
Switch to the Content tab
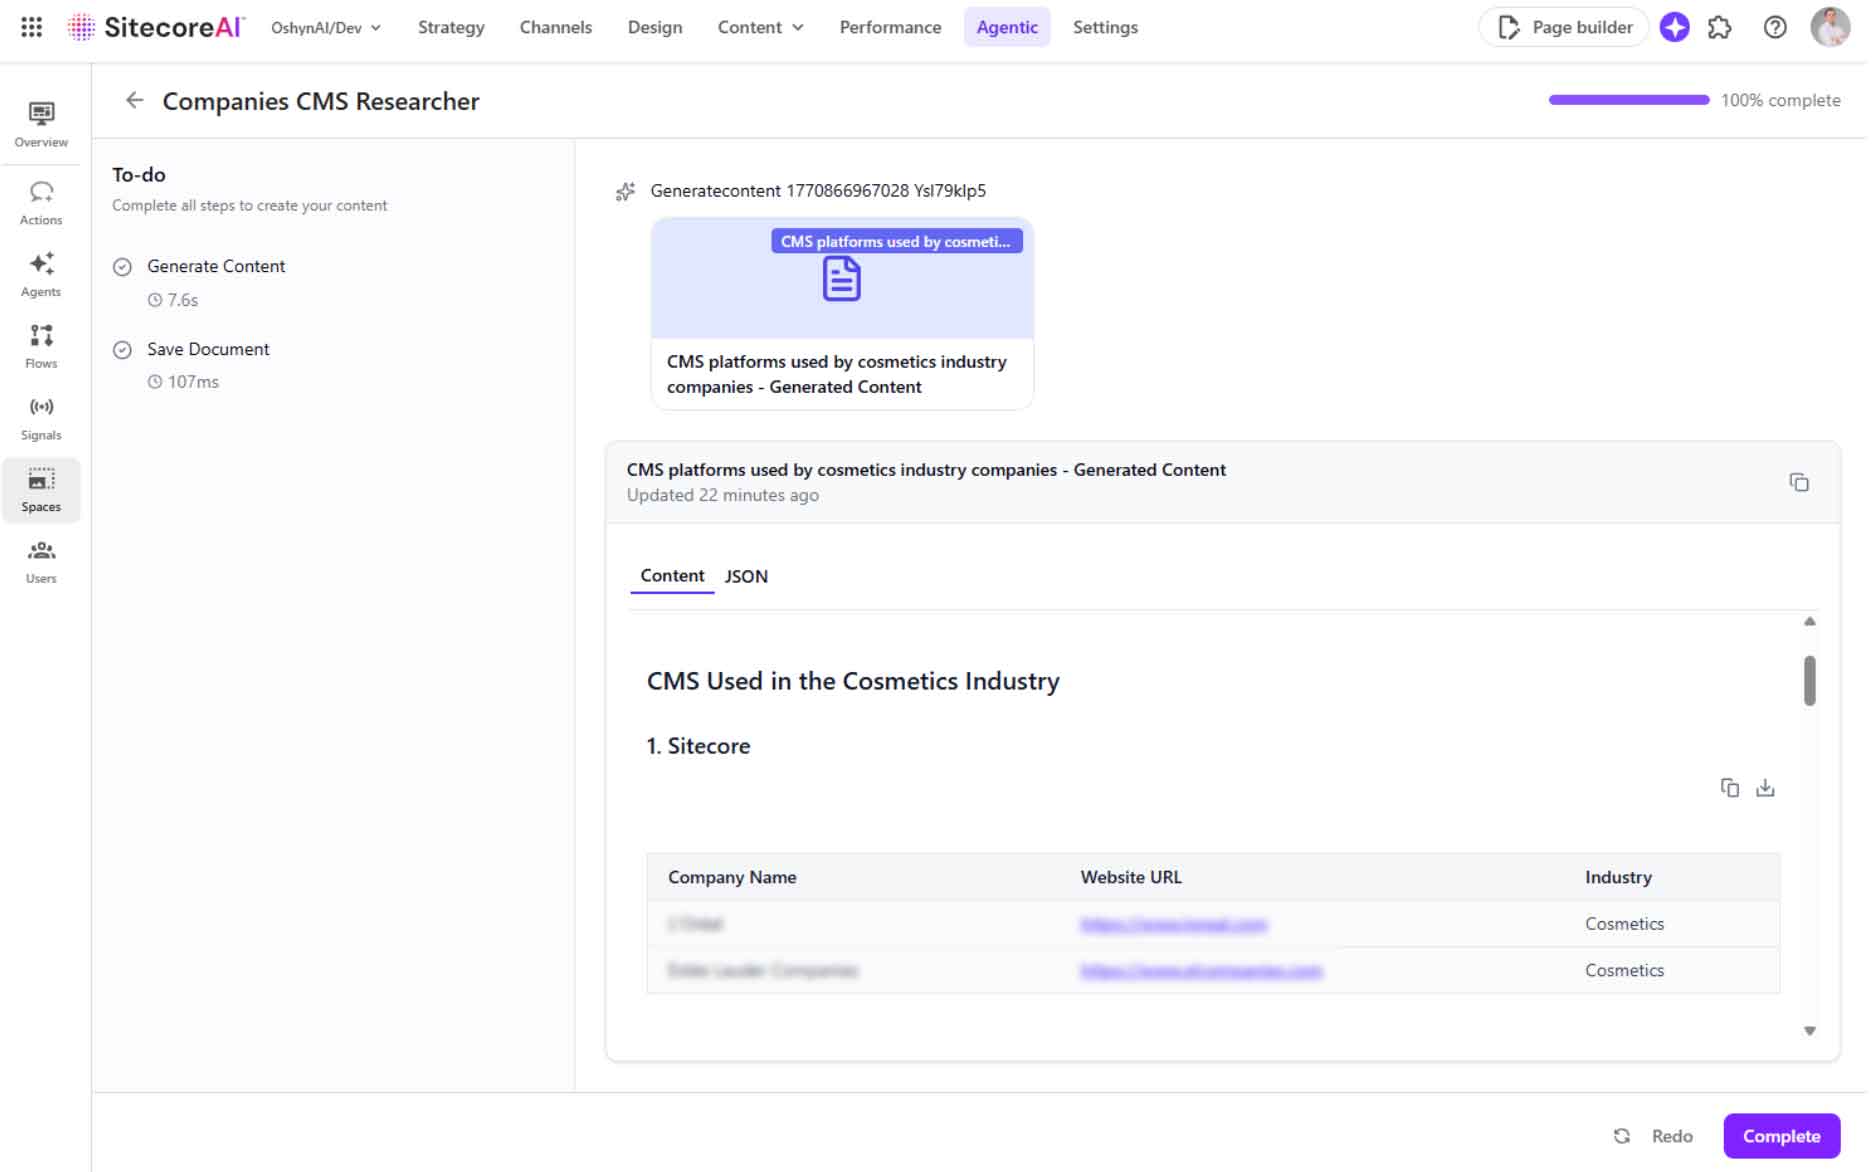pos(672,576)
